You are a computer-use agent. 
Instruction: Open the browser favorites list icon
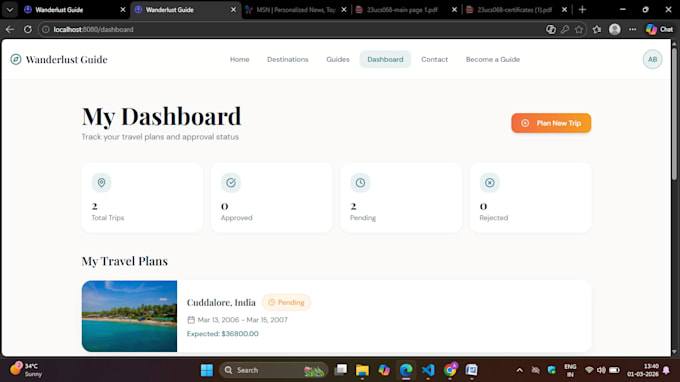[x=597, y=29]
